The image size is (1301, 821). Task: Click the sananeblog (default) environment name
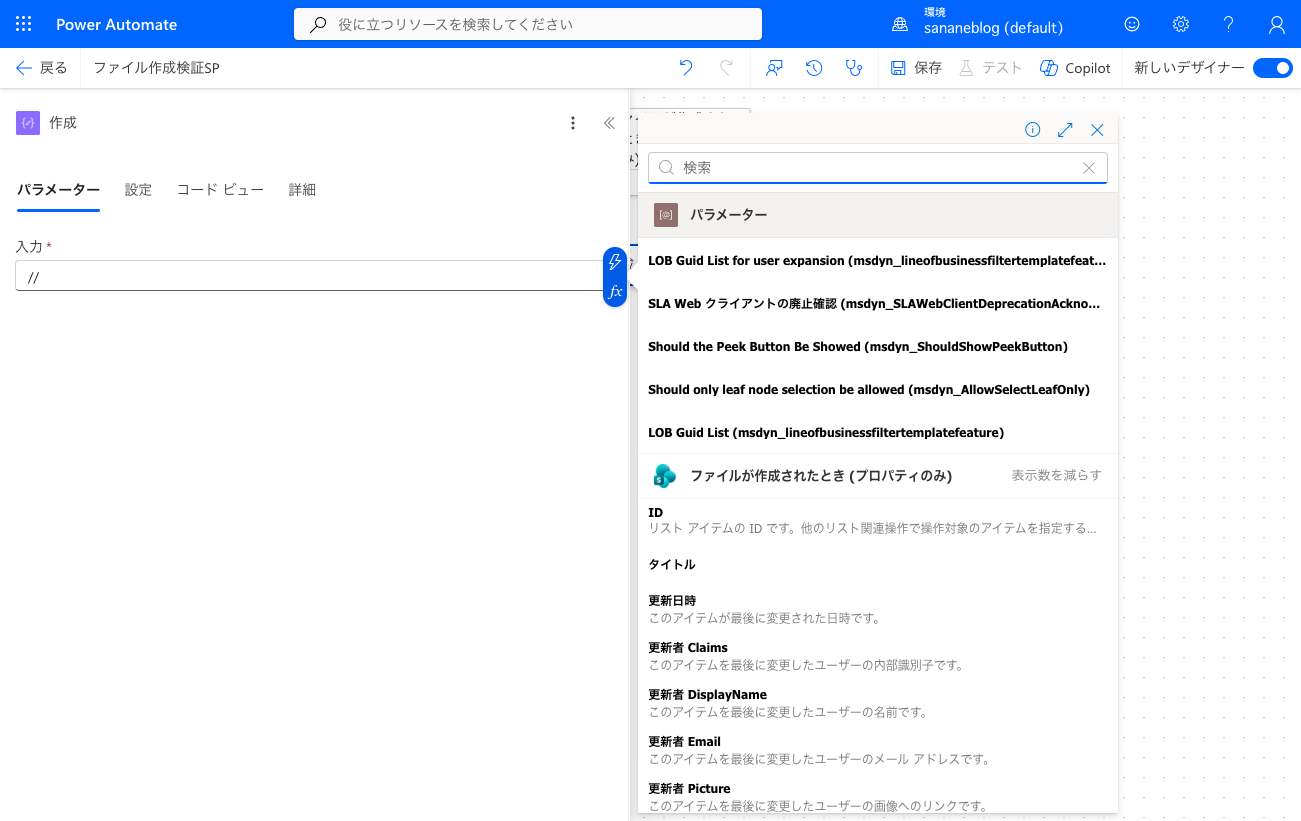click(993, 29)
